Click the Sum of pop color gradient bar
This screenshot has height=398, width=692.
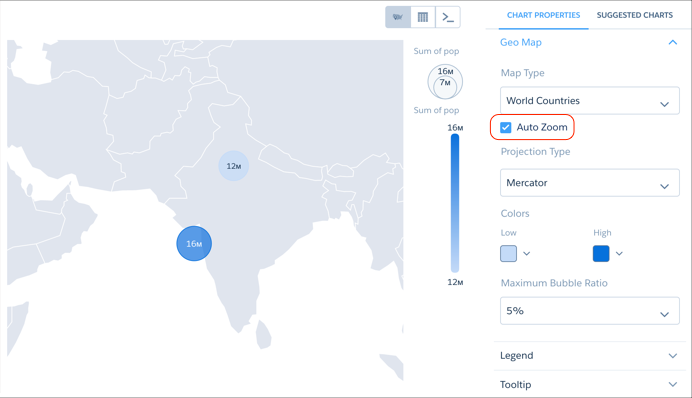[x=455, y=203]
